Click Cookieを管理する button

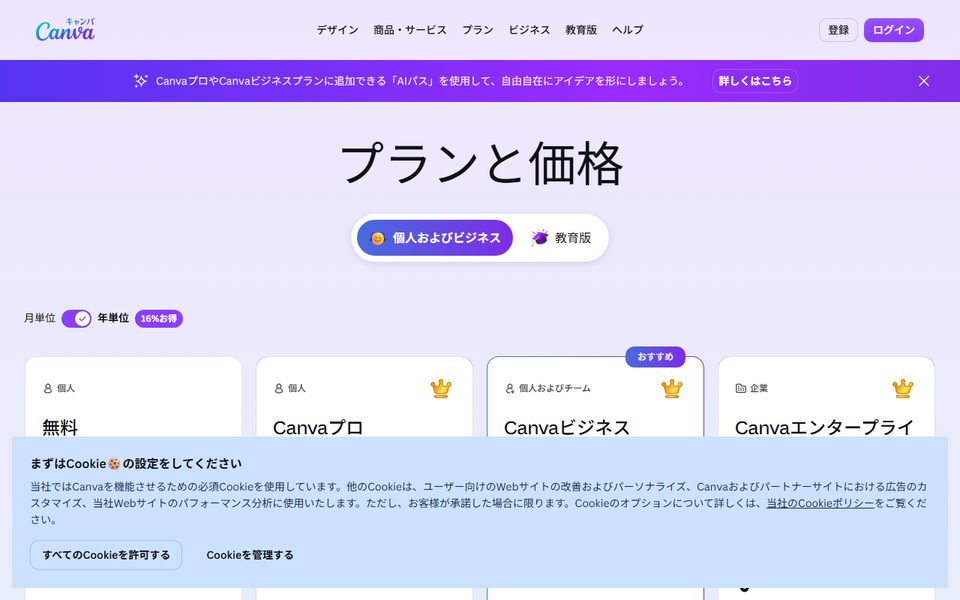click(250, 555)
